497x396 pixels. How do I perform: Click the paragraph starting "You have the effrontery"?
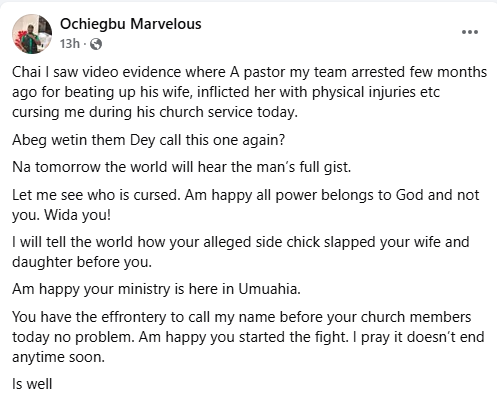point(248,337)
